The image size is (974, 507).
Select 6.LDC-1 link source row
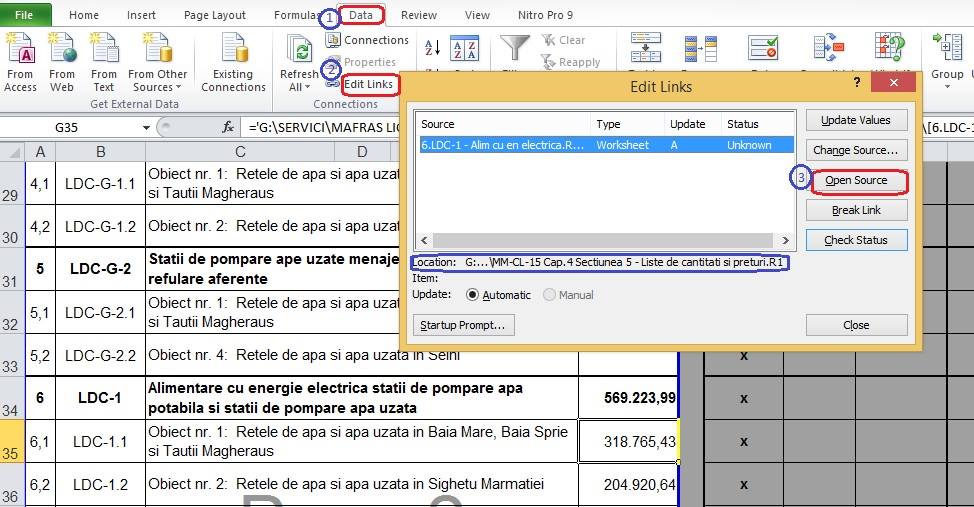click(x=606, y=145)
